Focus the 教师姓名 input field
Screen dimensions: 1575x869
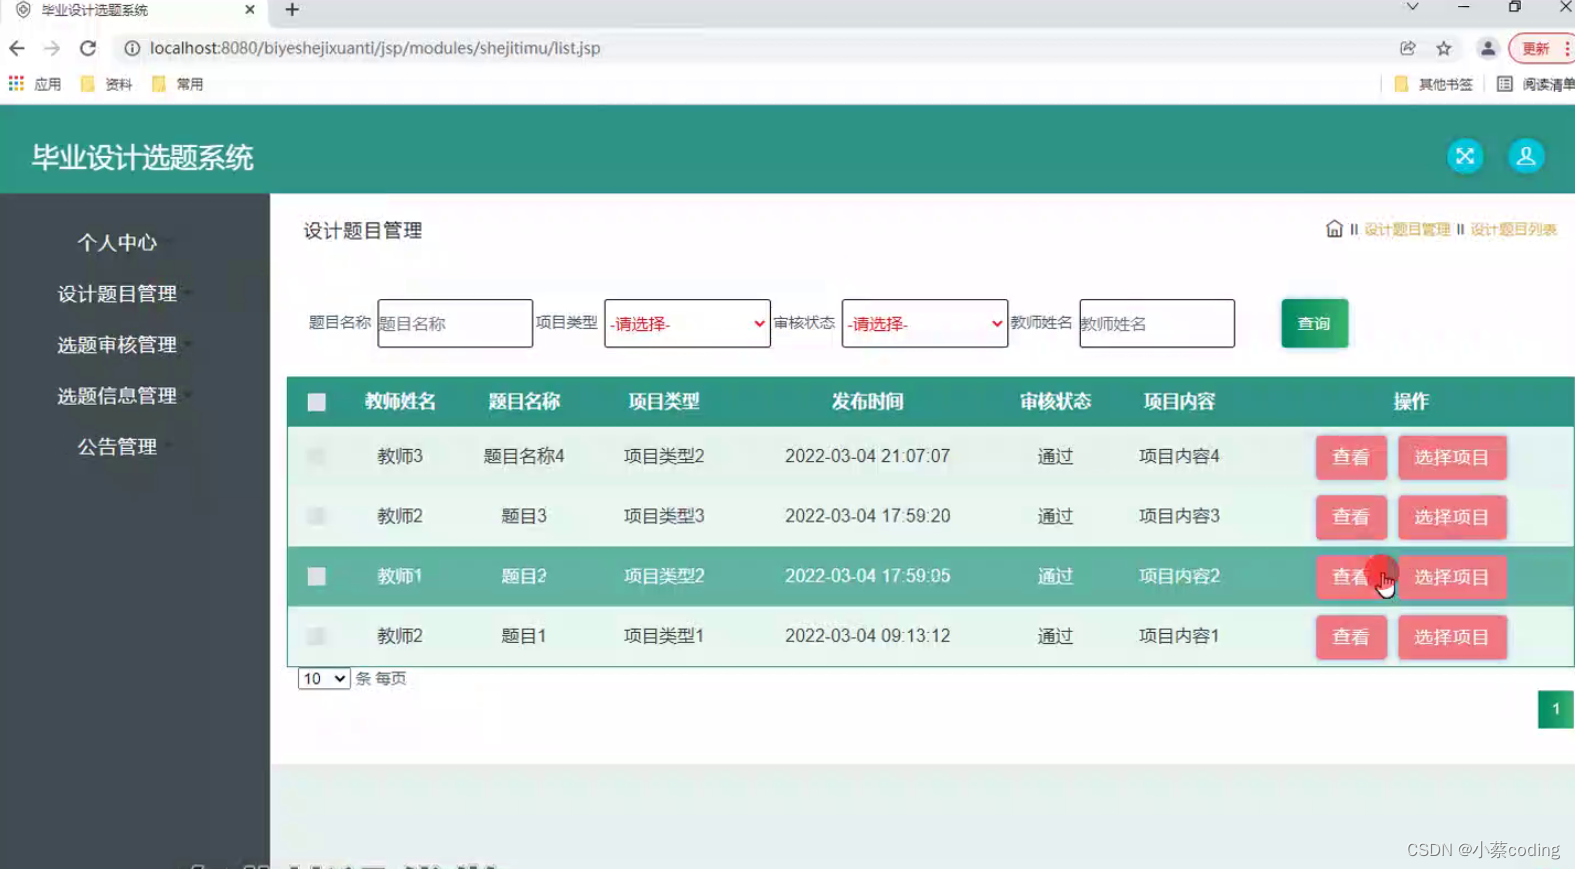point(1157,323)
